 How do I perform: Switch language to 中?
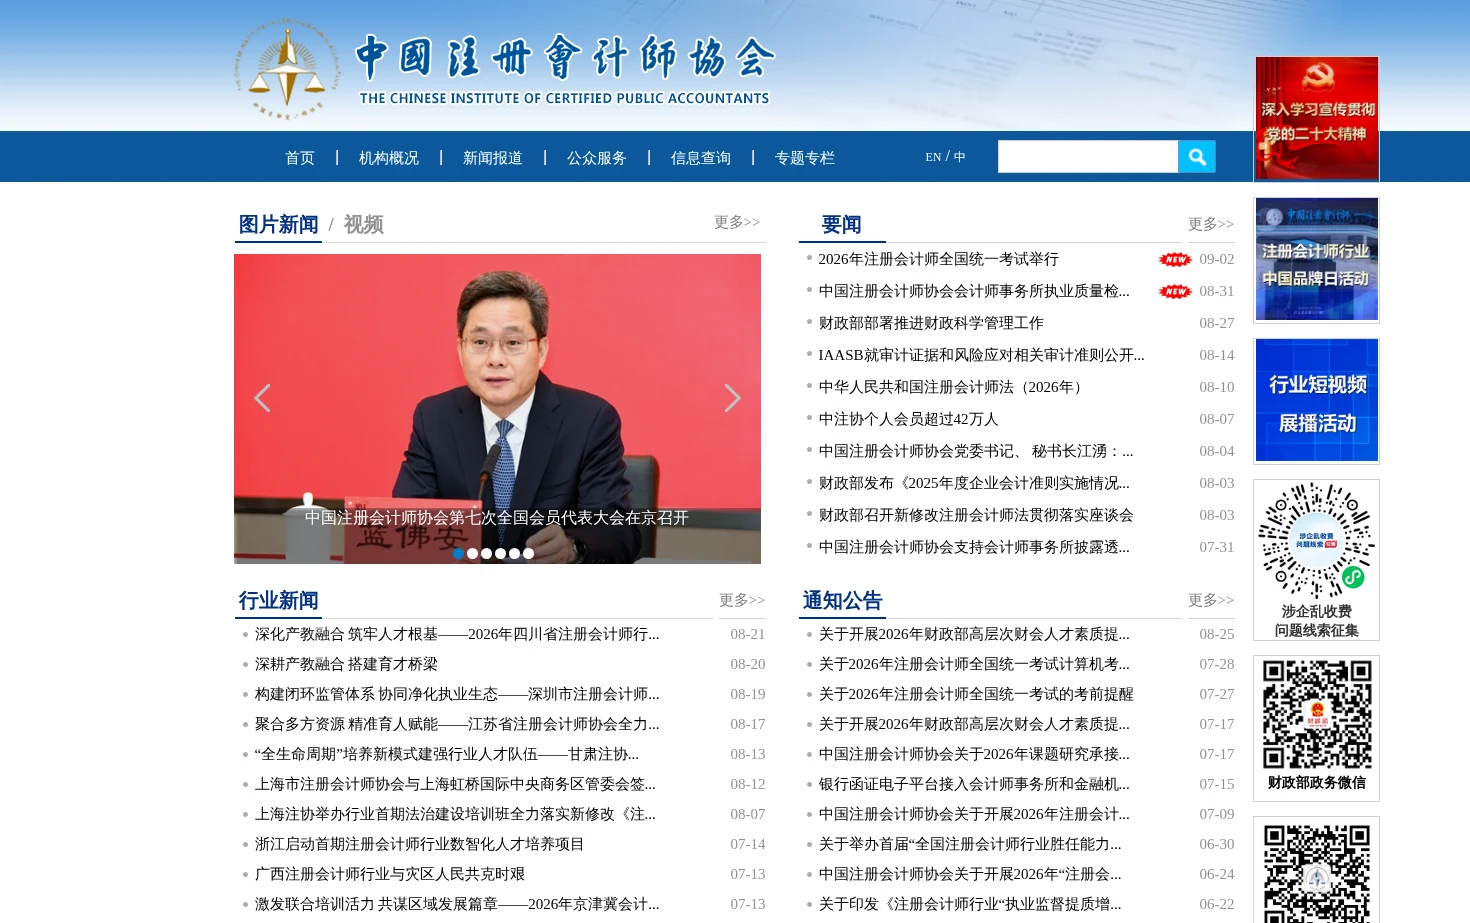click(960, 157)
